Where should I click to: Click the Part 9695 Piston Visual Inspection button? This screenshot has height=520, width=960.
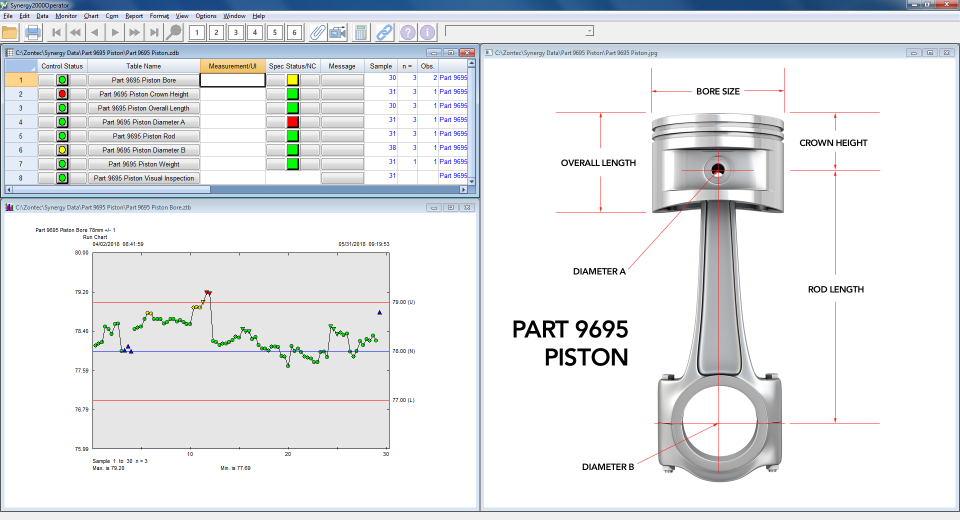click(143, 177)
